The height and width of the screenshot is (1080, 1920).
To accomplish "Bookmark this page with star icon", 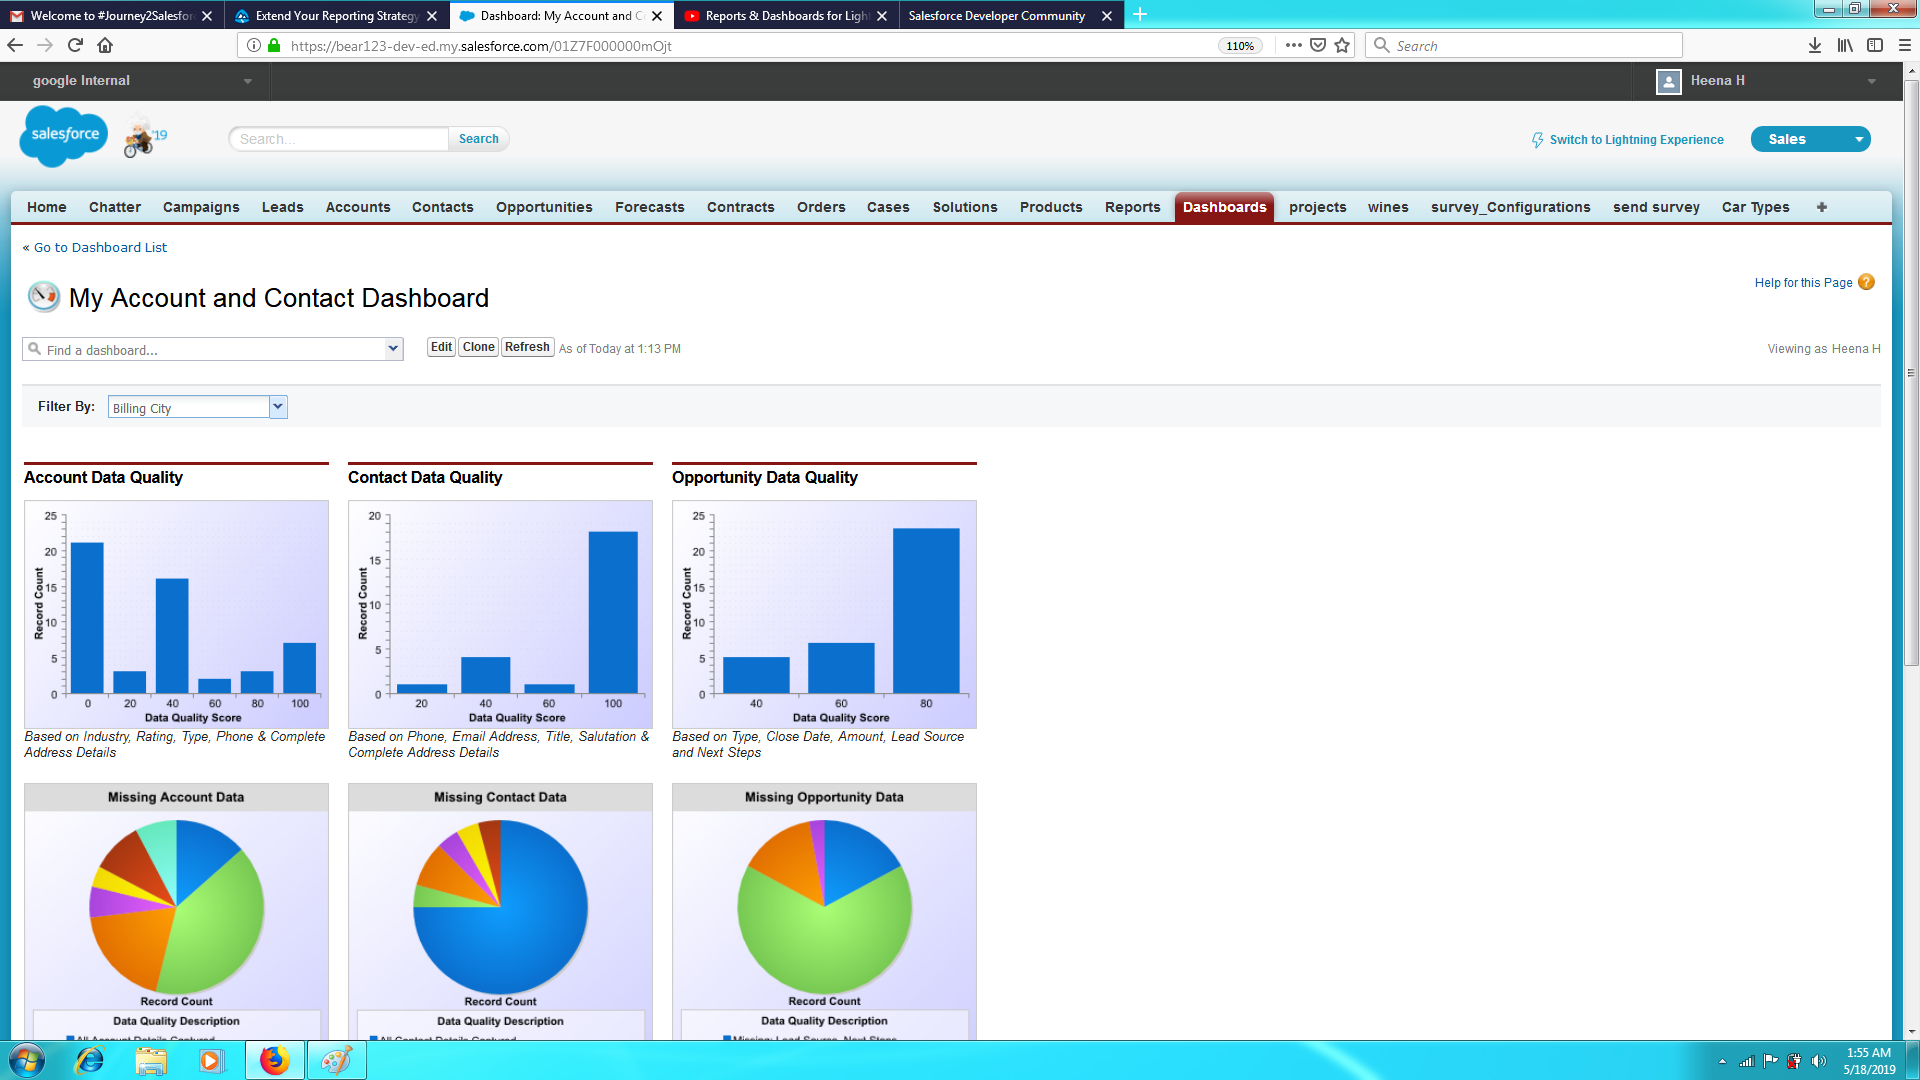I will pos(1342,45).
